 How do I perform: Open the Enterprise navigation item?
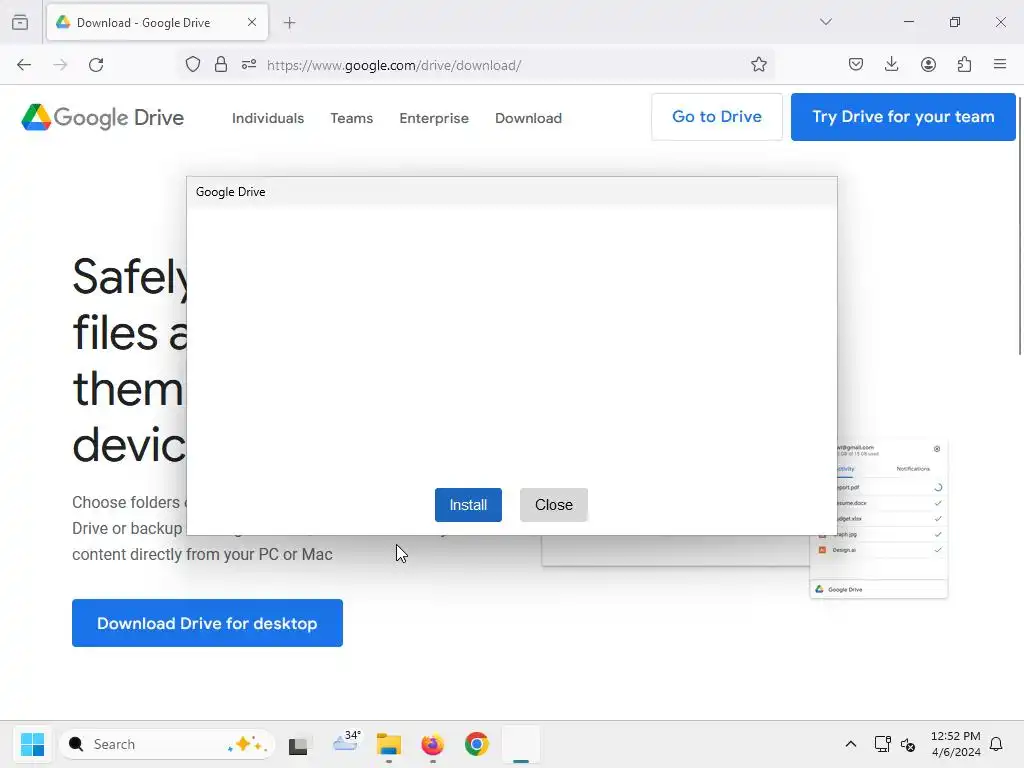(434, 118)
